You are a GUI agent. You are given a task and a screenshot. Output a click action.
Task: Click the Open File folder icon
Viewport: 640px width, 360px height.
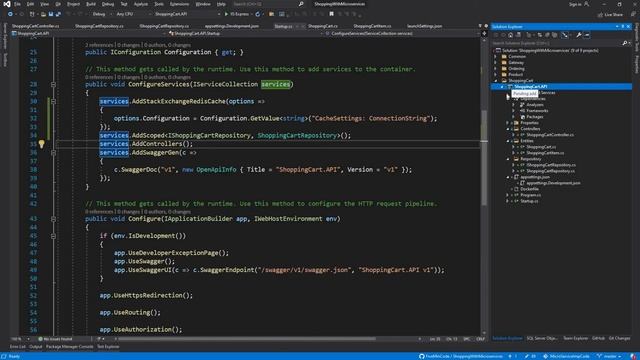click(43, 14)
